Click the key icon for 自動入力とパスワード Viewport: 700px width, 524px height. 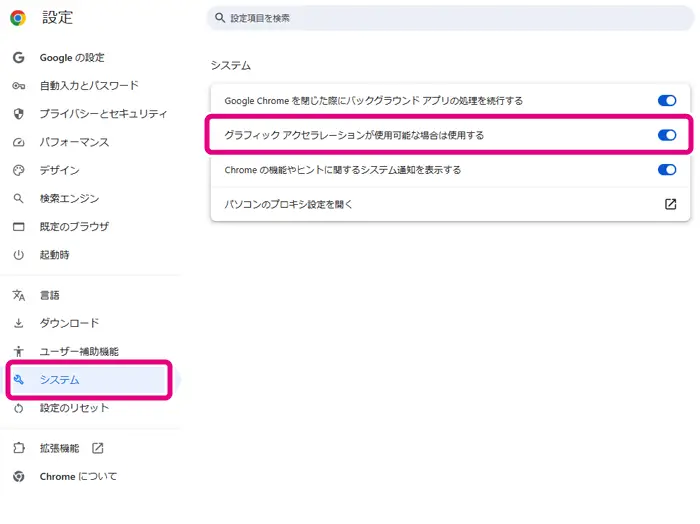[18, 86]
